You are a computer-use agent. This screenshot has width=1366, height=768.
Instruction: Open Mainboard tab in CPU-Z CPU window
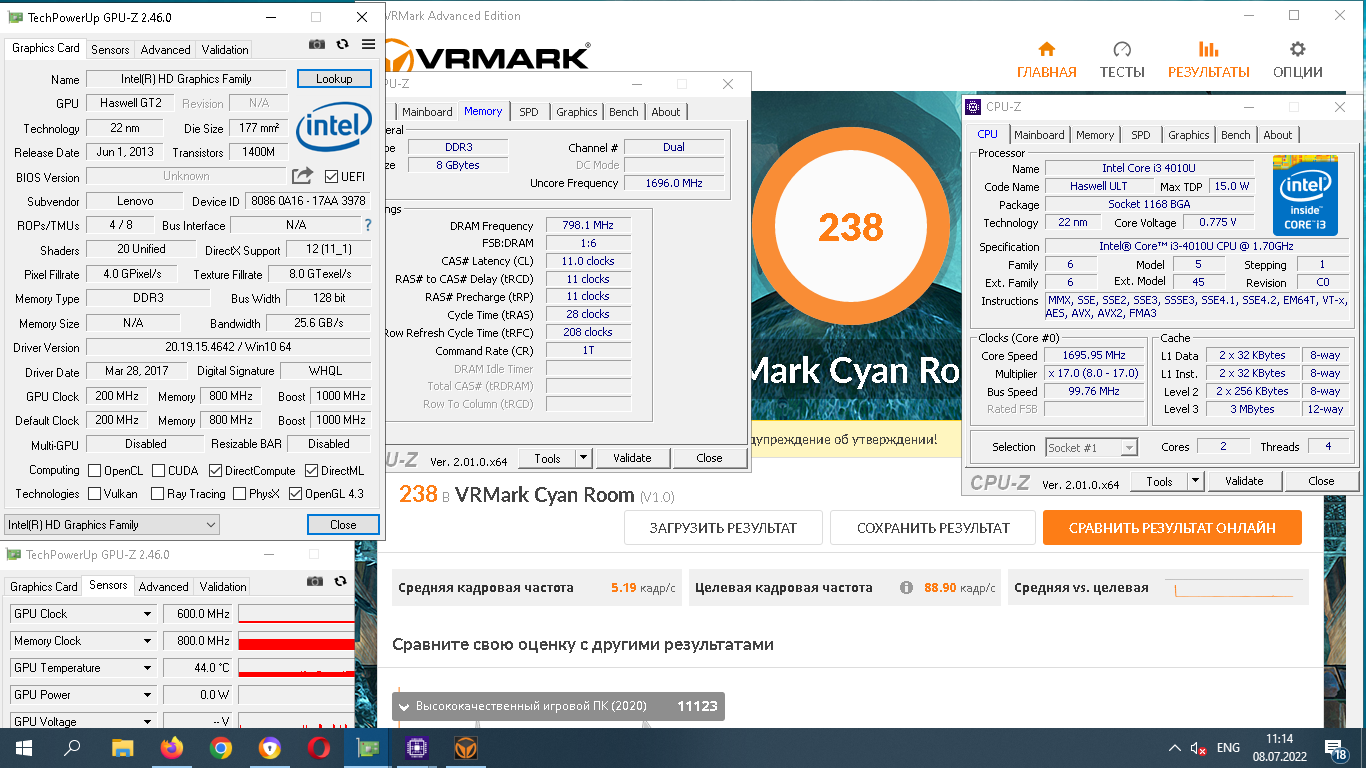pos(1039,135)
